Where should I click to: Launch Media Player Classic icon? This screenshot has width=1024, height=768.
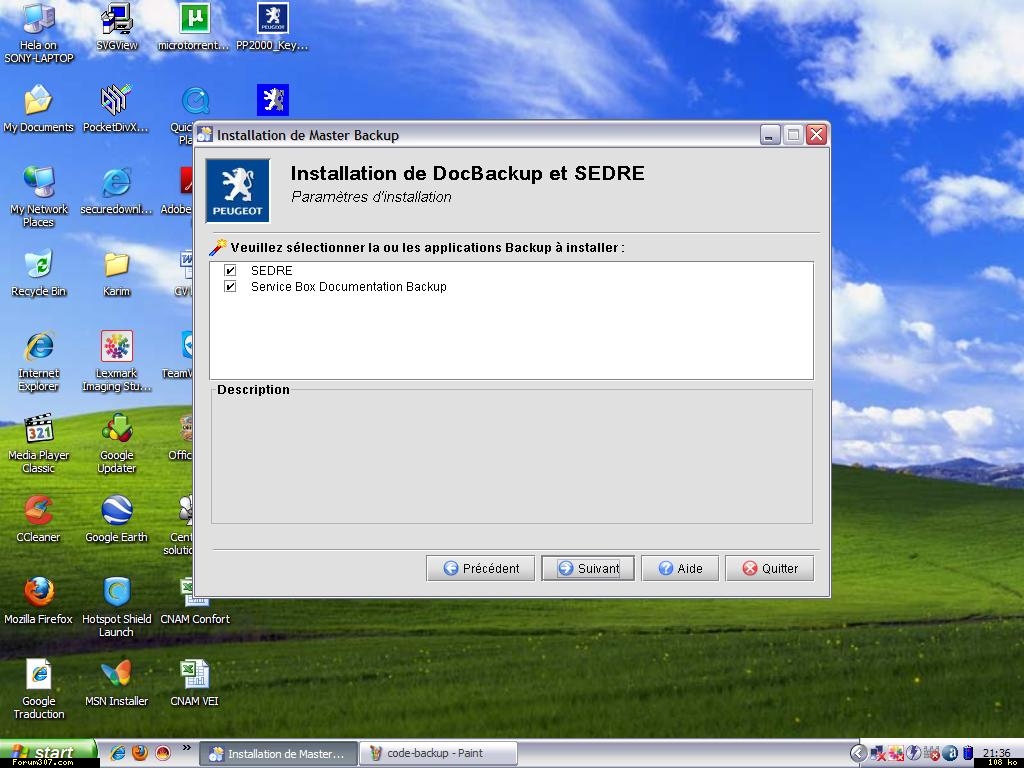tap(39, 443)
